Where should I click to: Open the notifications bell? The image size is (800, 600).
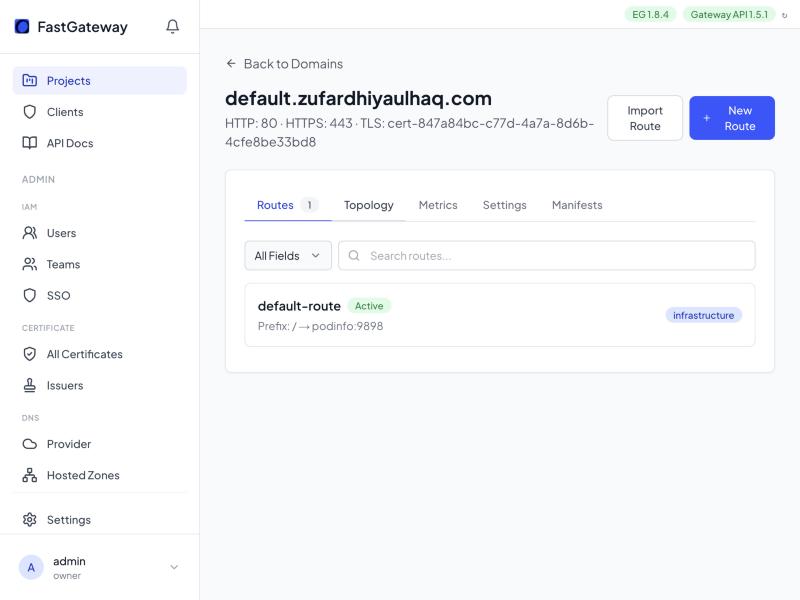pos(172,26)
